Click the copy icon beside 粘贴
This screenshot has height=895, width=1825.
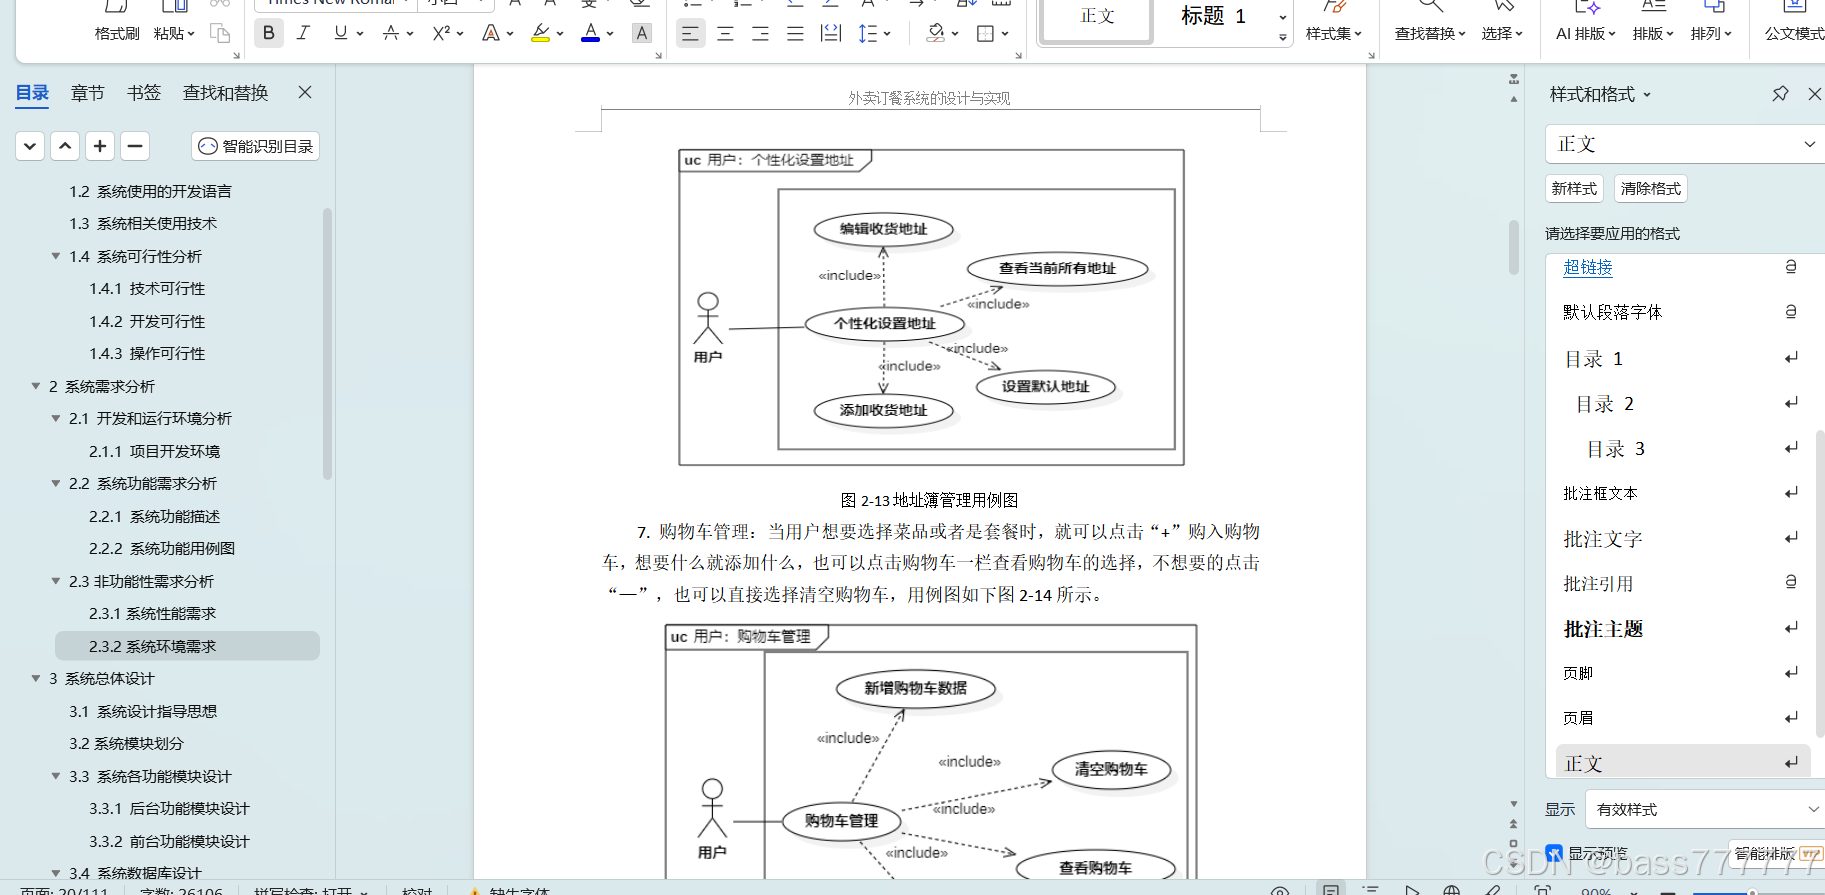point(220,33)
